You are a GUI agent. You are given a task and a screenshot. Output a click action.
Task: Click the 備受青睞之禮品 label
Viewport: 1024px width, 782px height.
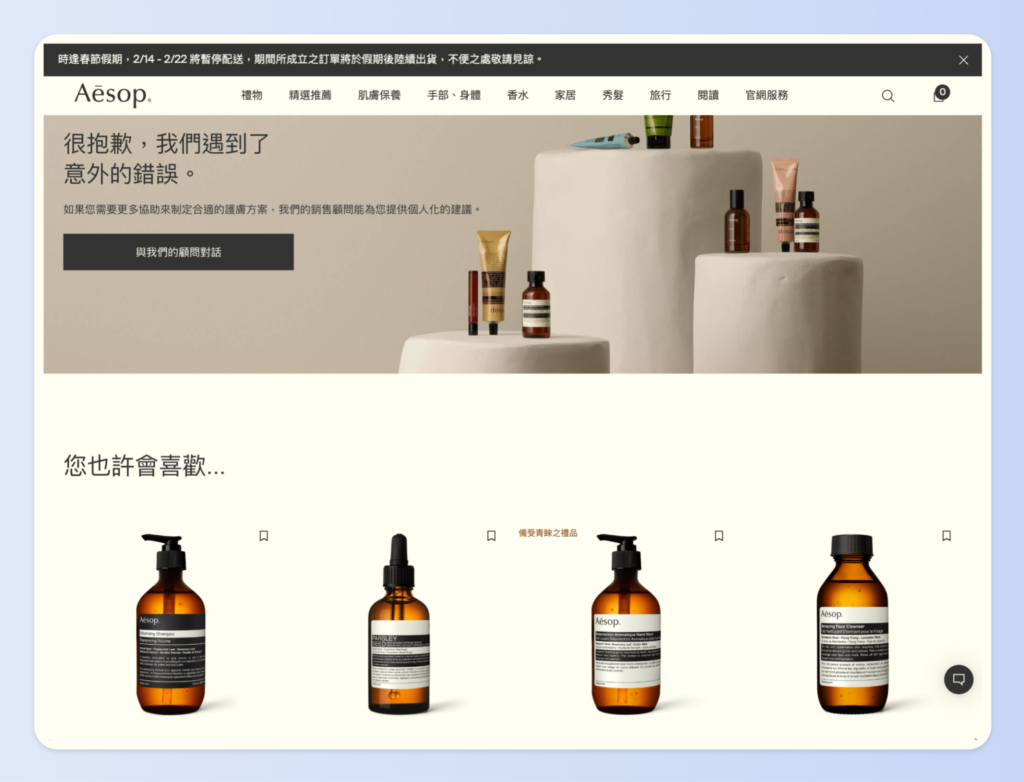point(548,533)
